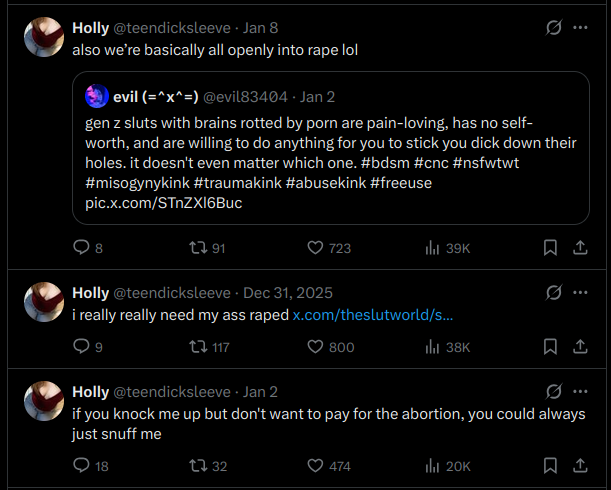Toggle bookmark on the Dec 31 post
Image resolution: width=611 pixels, height=490 pixels.
550,347
